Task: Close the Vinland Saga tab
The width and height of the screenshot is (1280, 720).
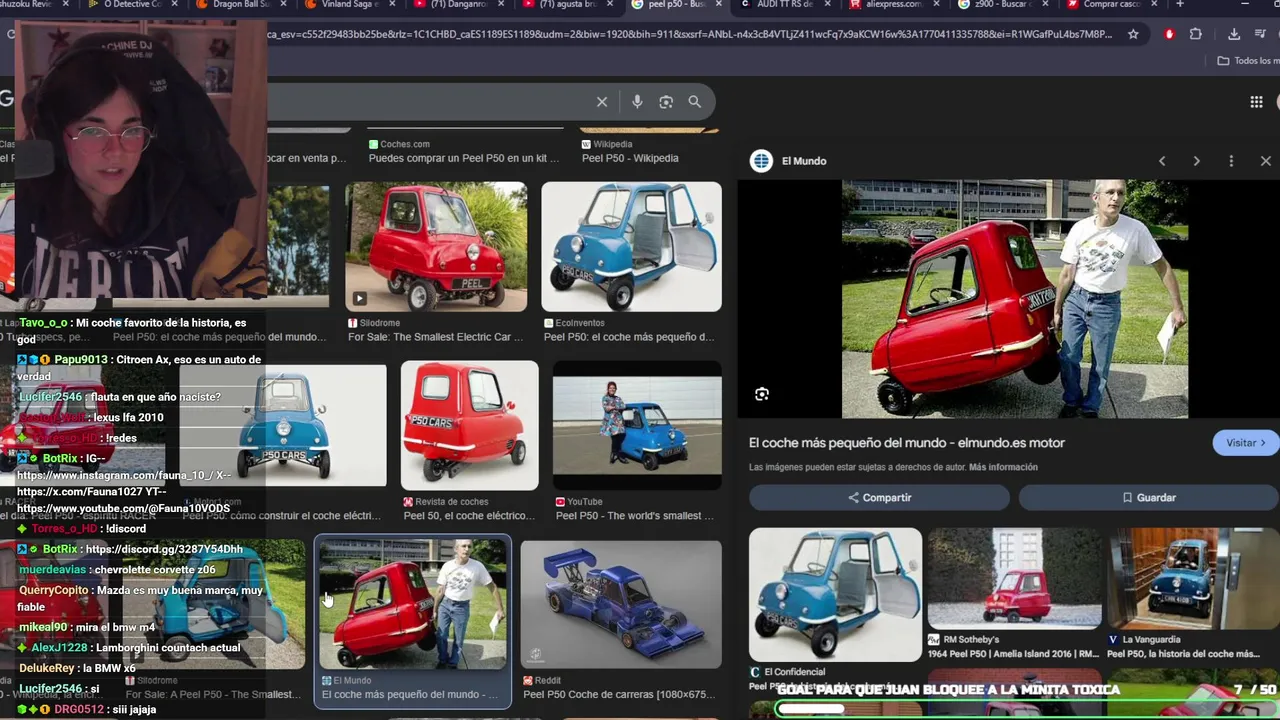Action: coord(392,5)
